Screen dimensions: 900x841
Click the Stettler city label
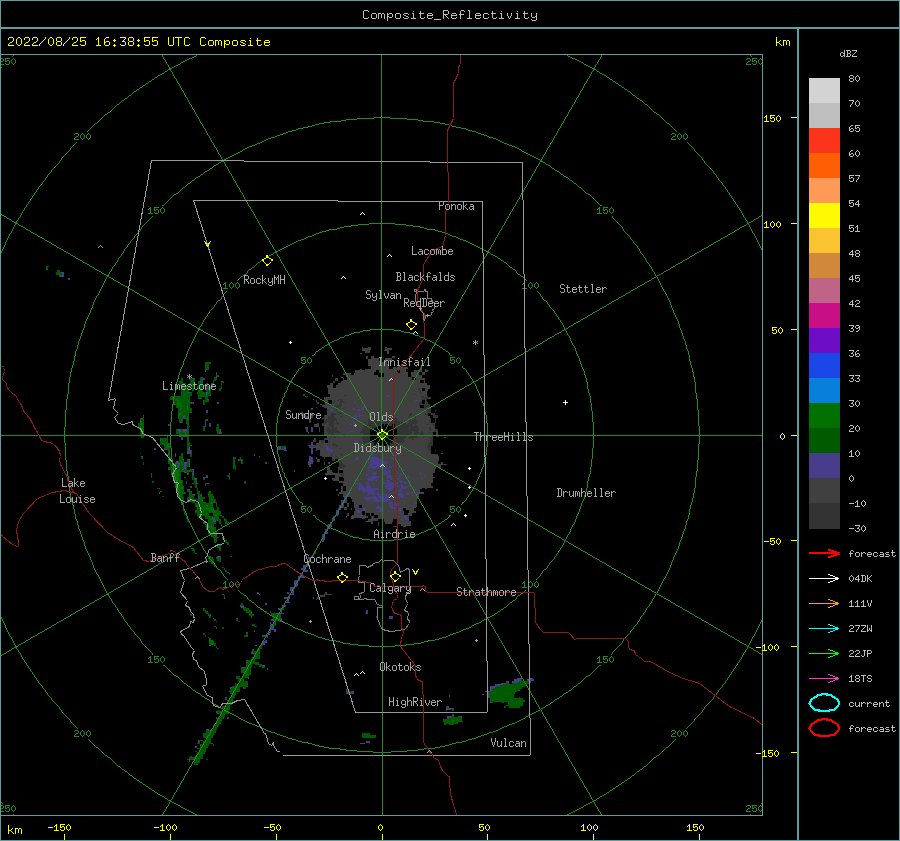click(x=583, y=289)
